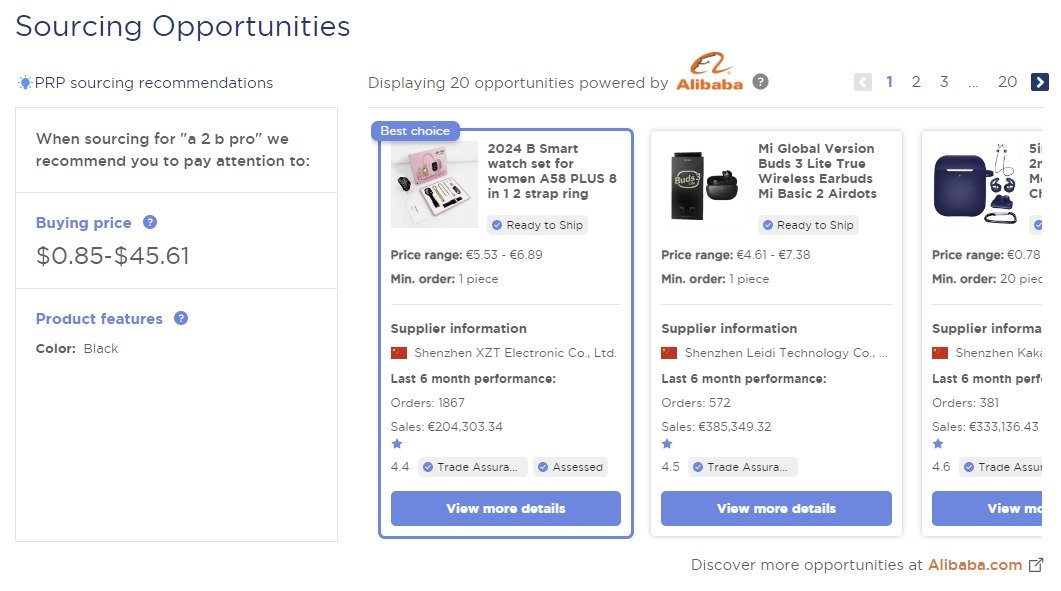Image resolution: width=1061 pixels, height=591 pixels.
Task: Jump to page 20
Action: (x=1007, y=81)
